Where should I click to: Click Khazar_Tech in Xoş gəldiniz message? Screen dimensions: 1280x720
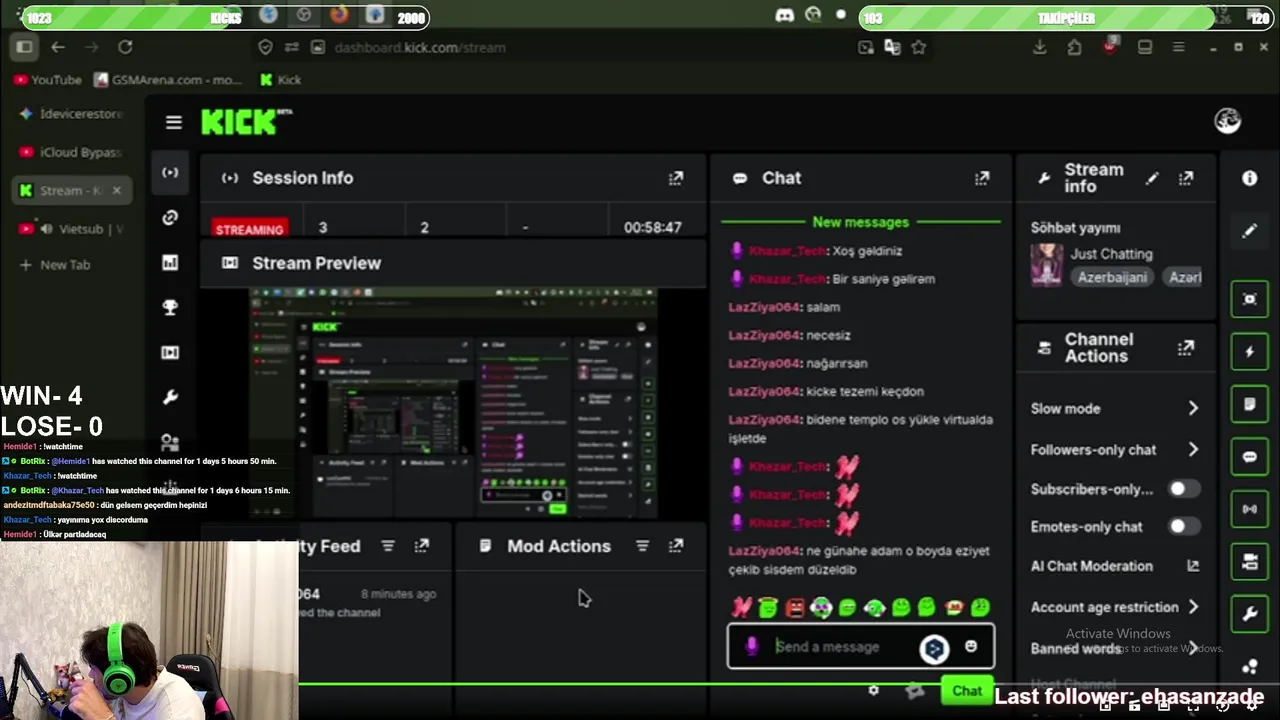(787, 251)
